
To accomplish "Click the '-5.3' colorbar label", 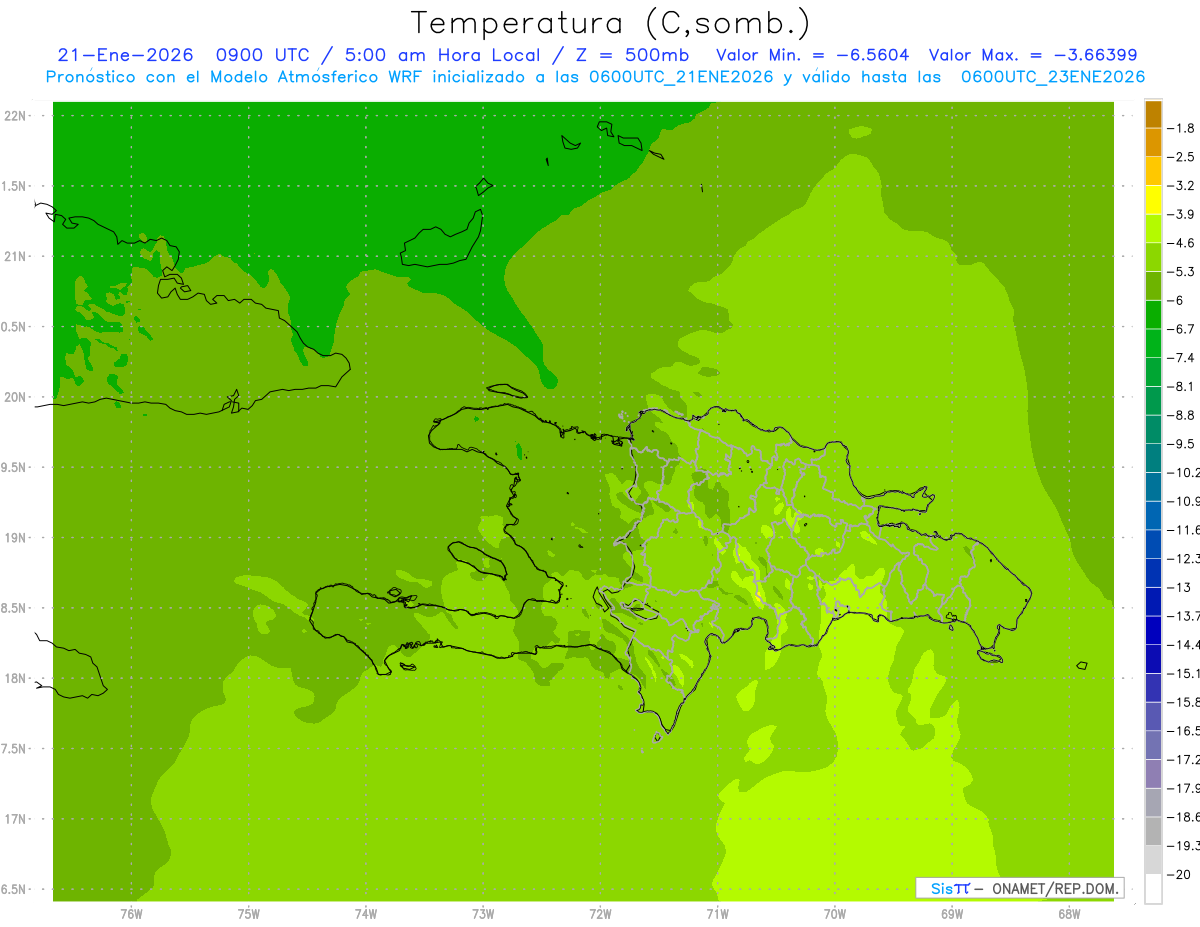I will coord(1181,272).
